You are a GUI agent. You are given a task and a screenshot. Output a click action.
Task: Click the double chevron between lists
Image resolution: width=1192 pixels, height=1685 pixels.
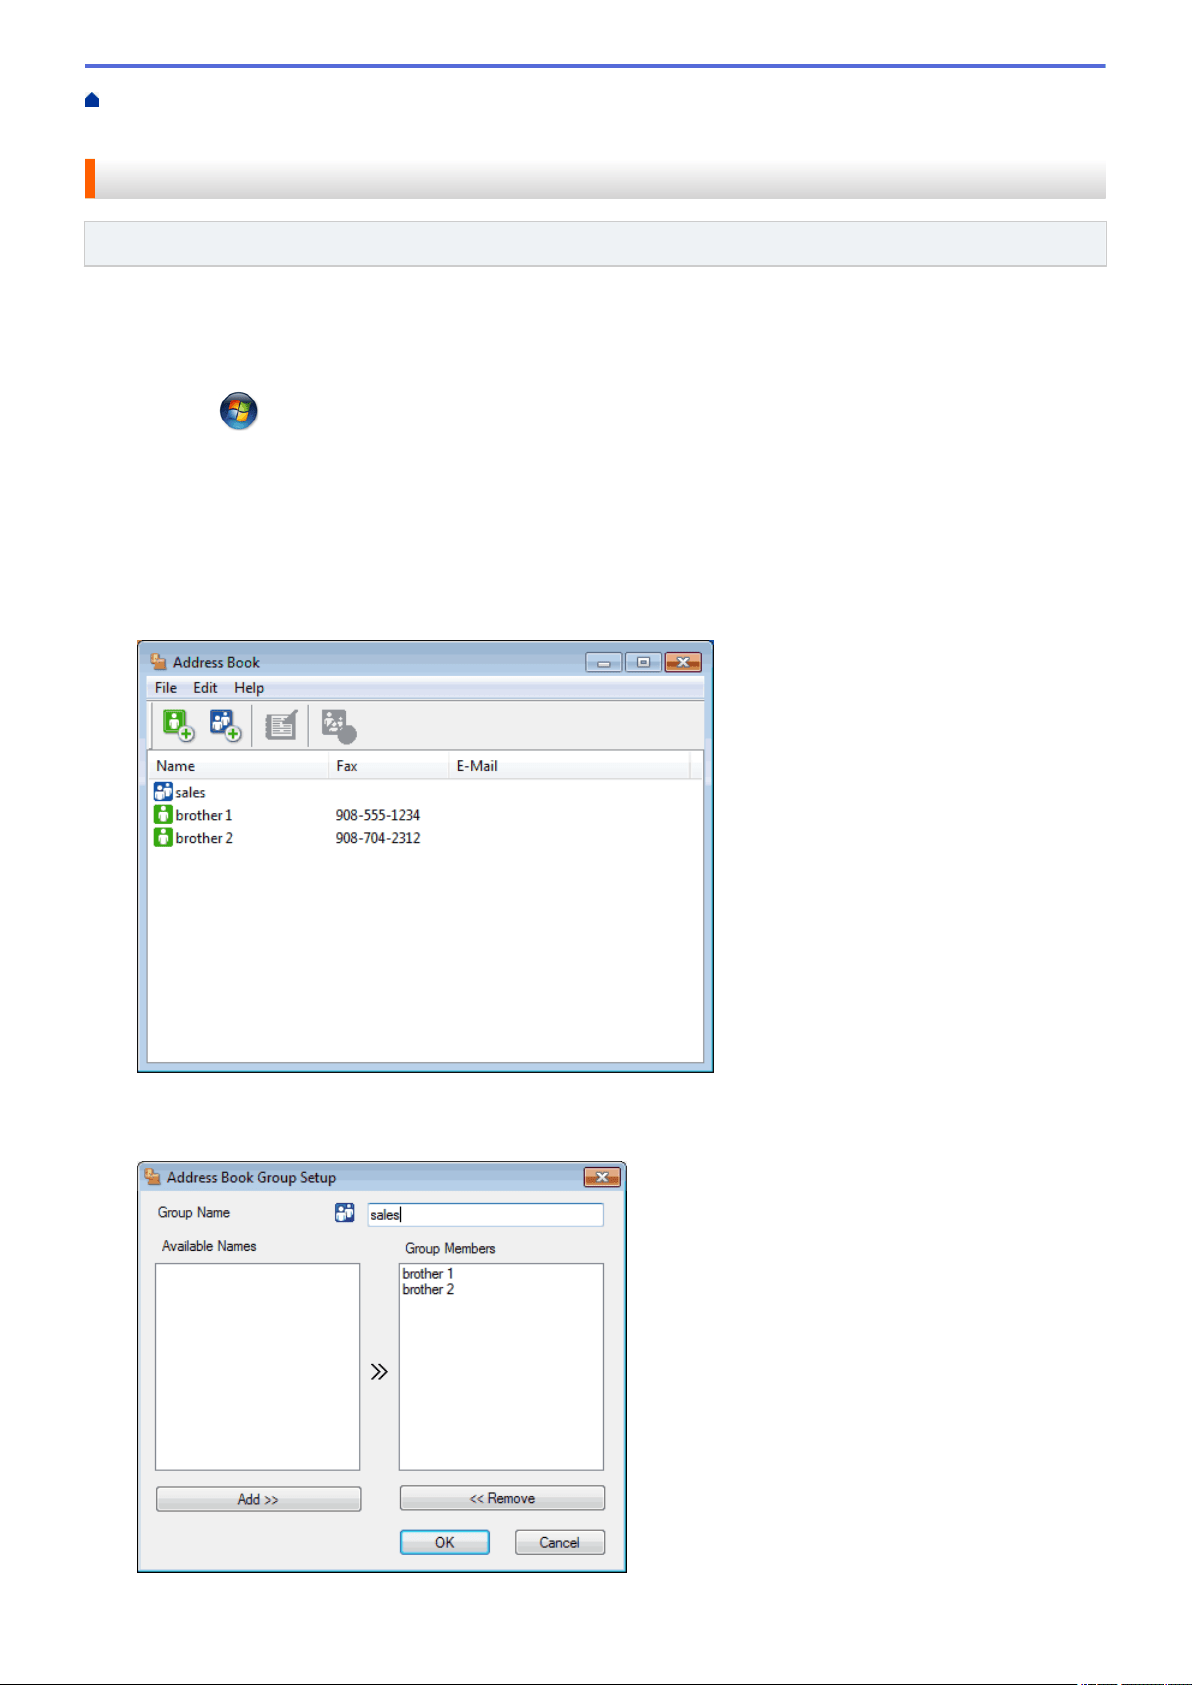pyautogui.click(x=379, y=1372)
